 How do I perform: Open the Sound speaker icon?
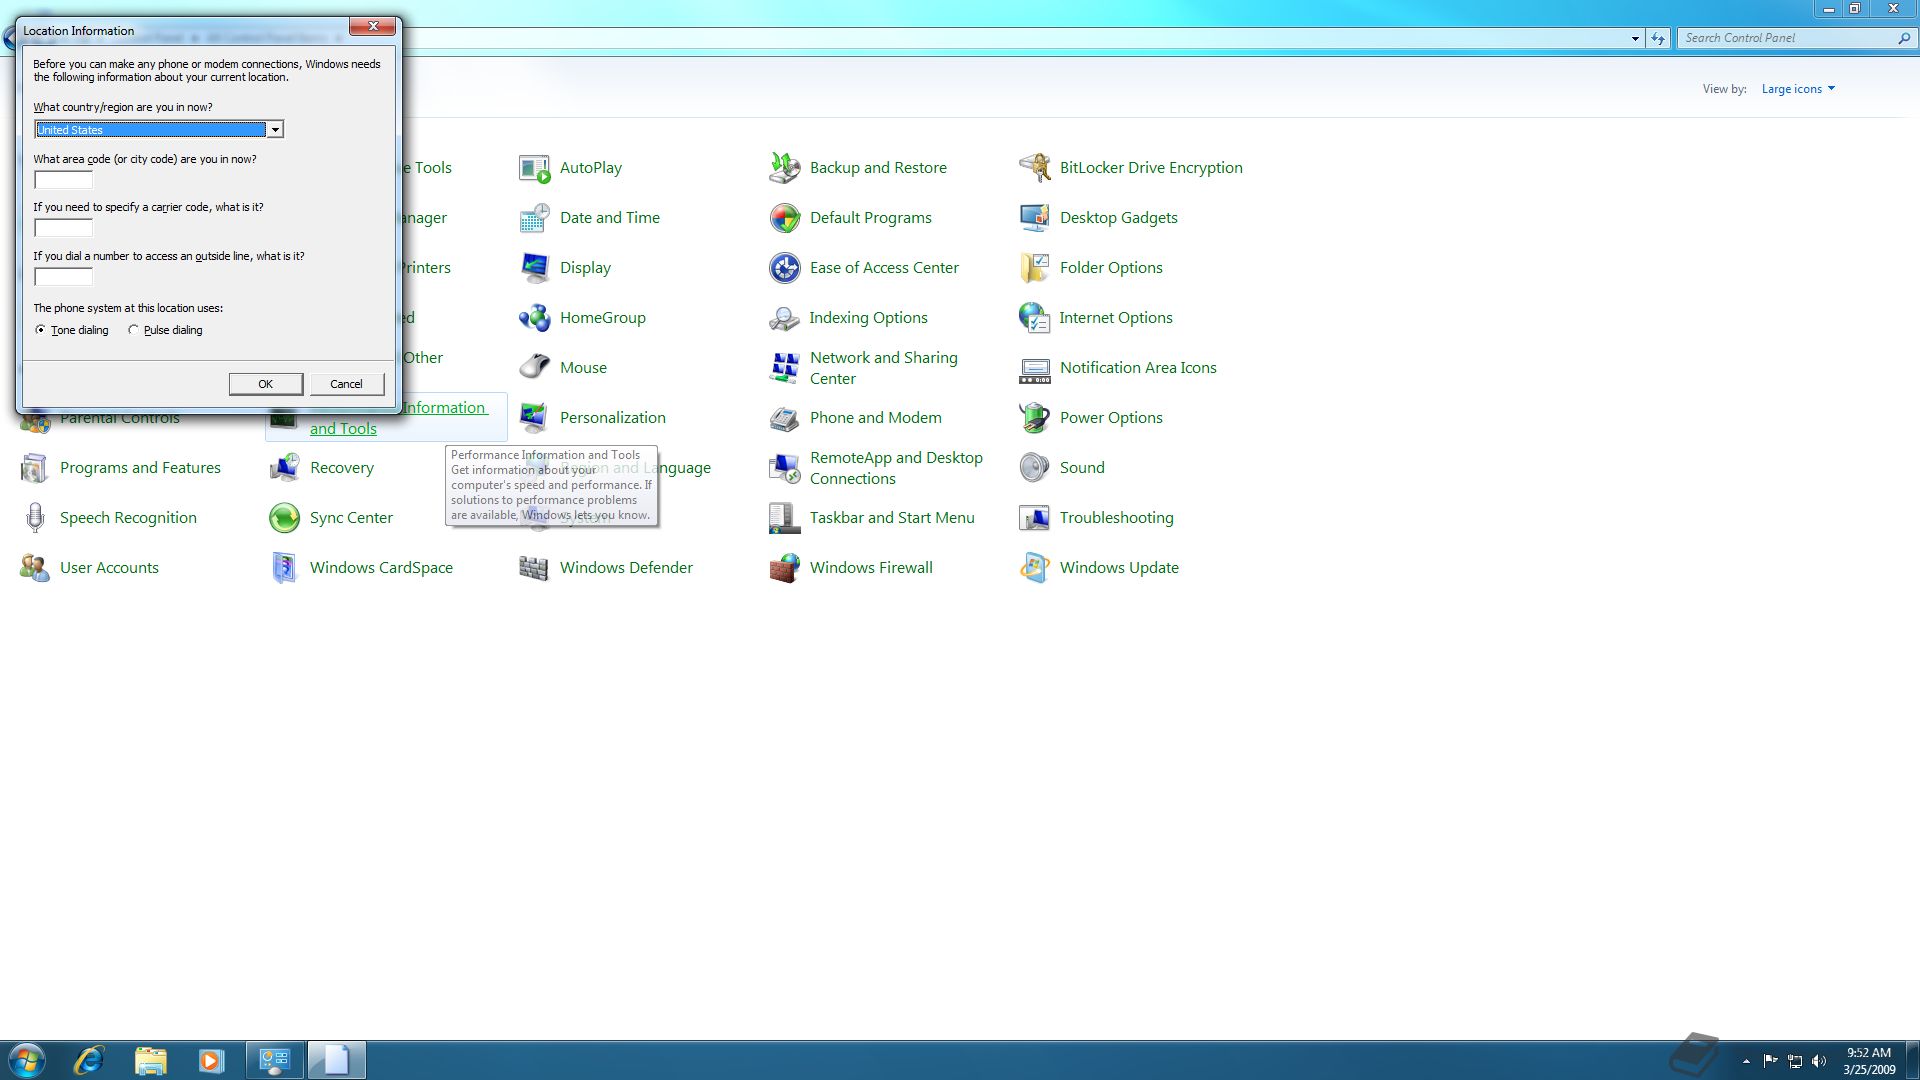coord(1034,468)
